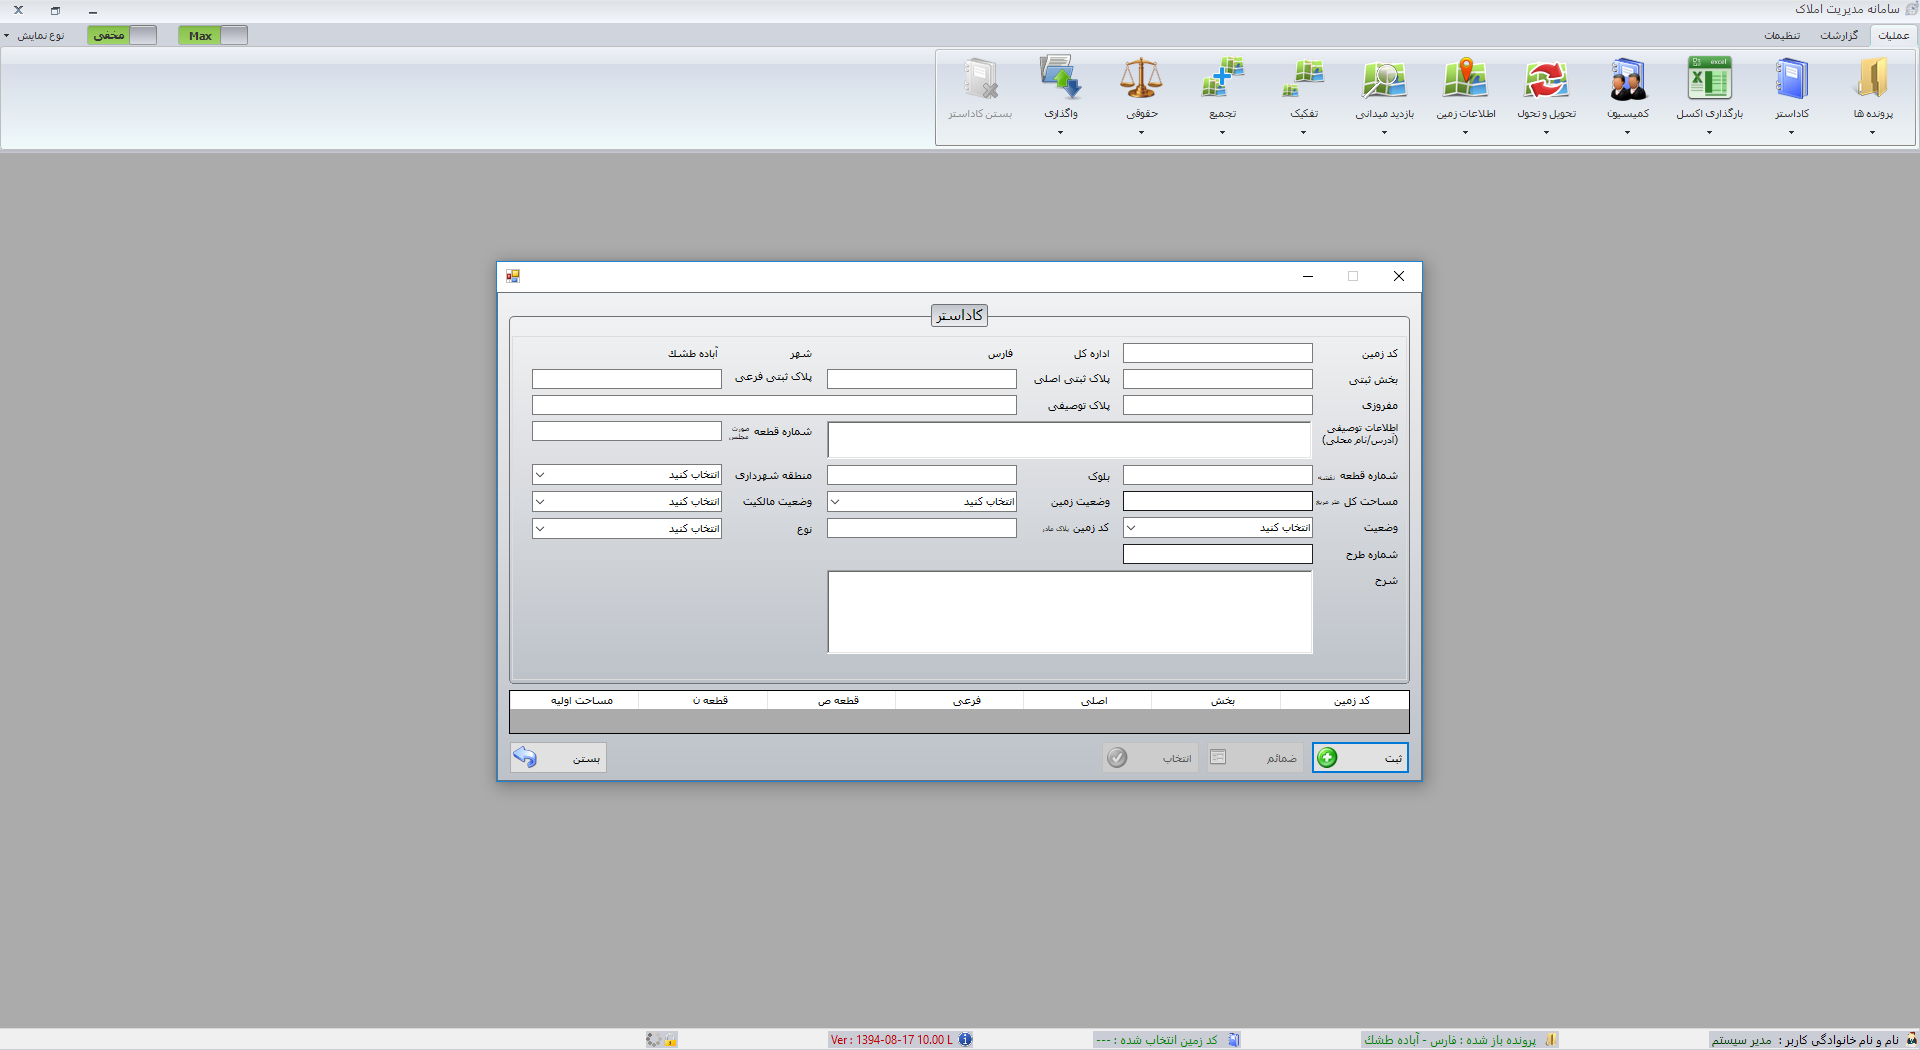
Task: Open the پرونده ها folder tool
Action: (x=1872, y=95)
